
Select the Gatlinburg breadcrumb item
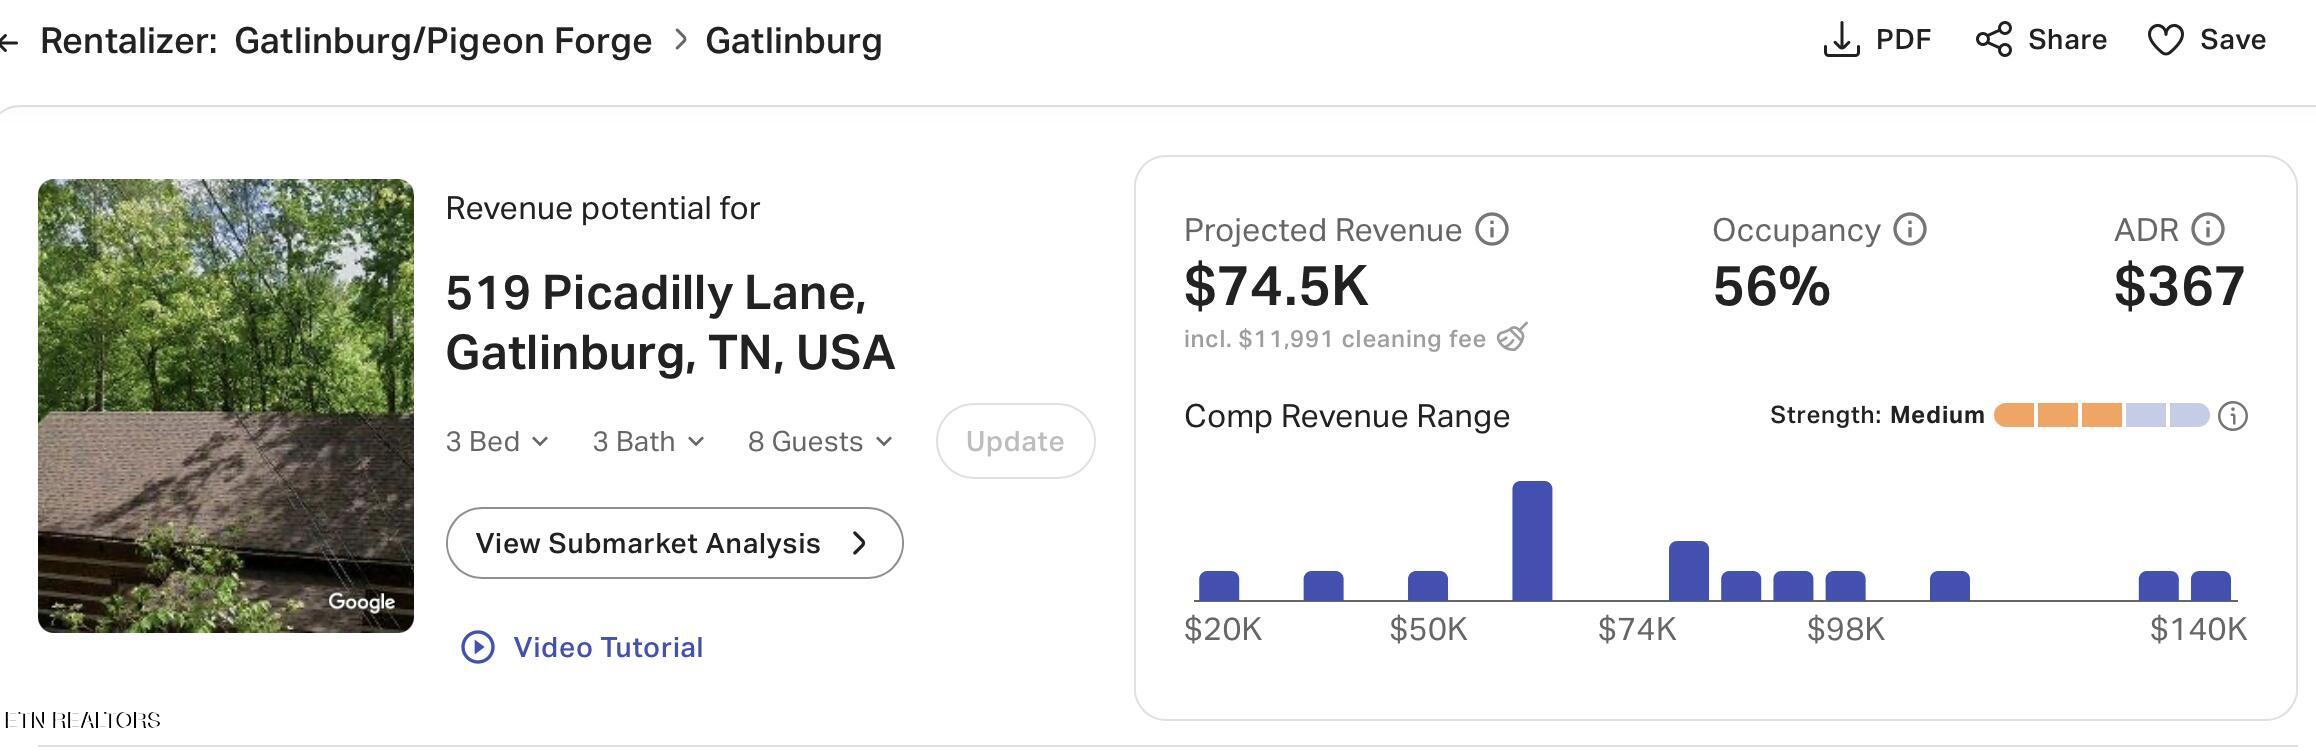[794, 41]
